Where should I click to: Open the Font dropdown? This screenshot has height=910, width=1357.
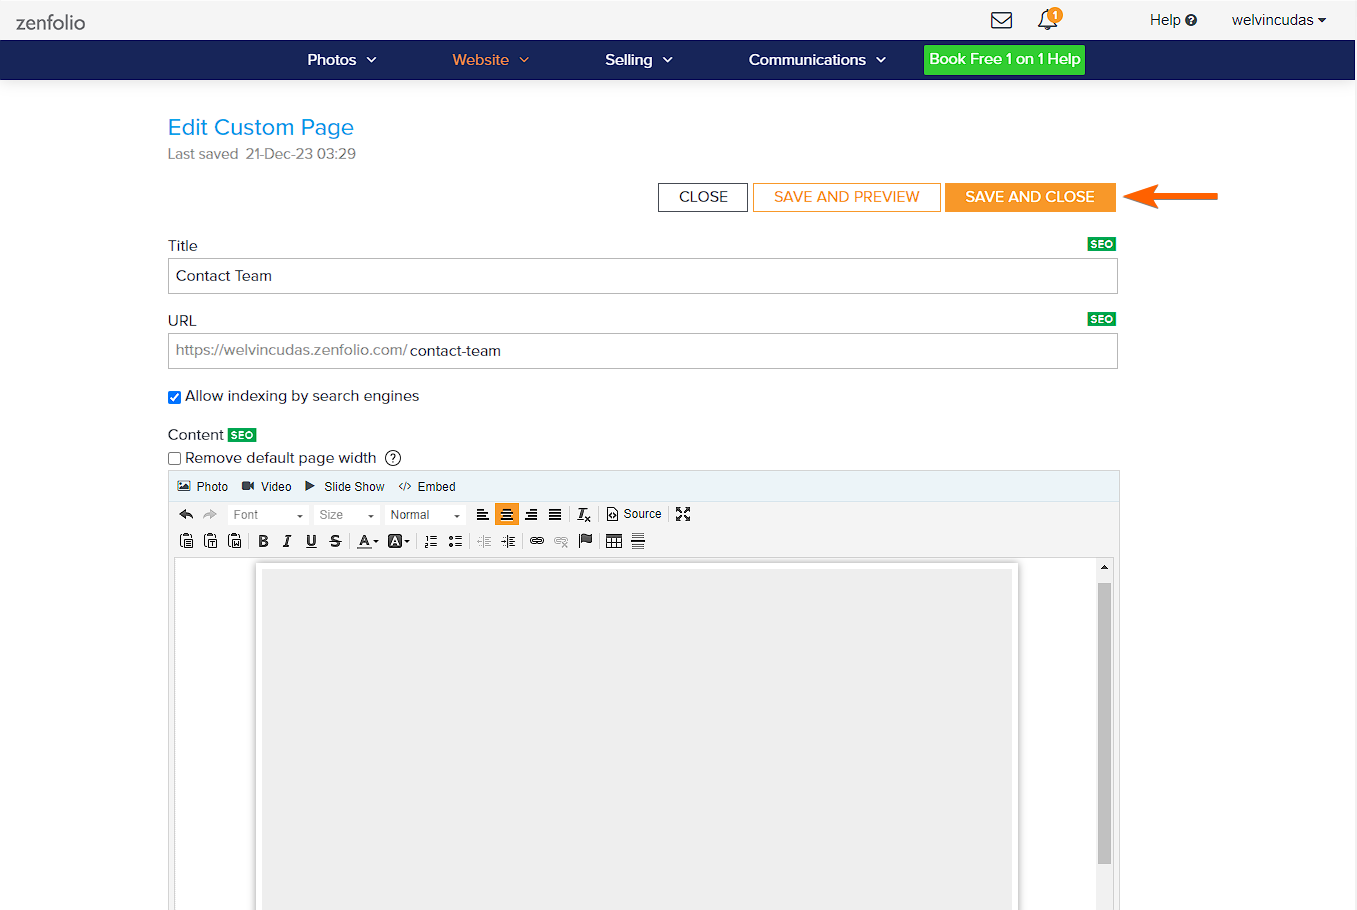click(267, 515)
